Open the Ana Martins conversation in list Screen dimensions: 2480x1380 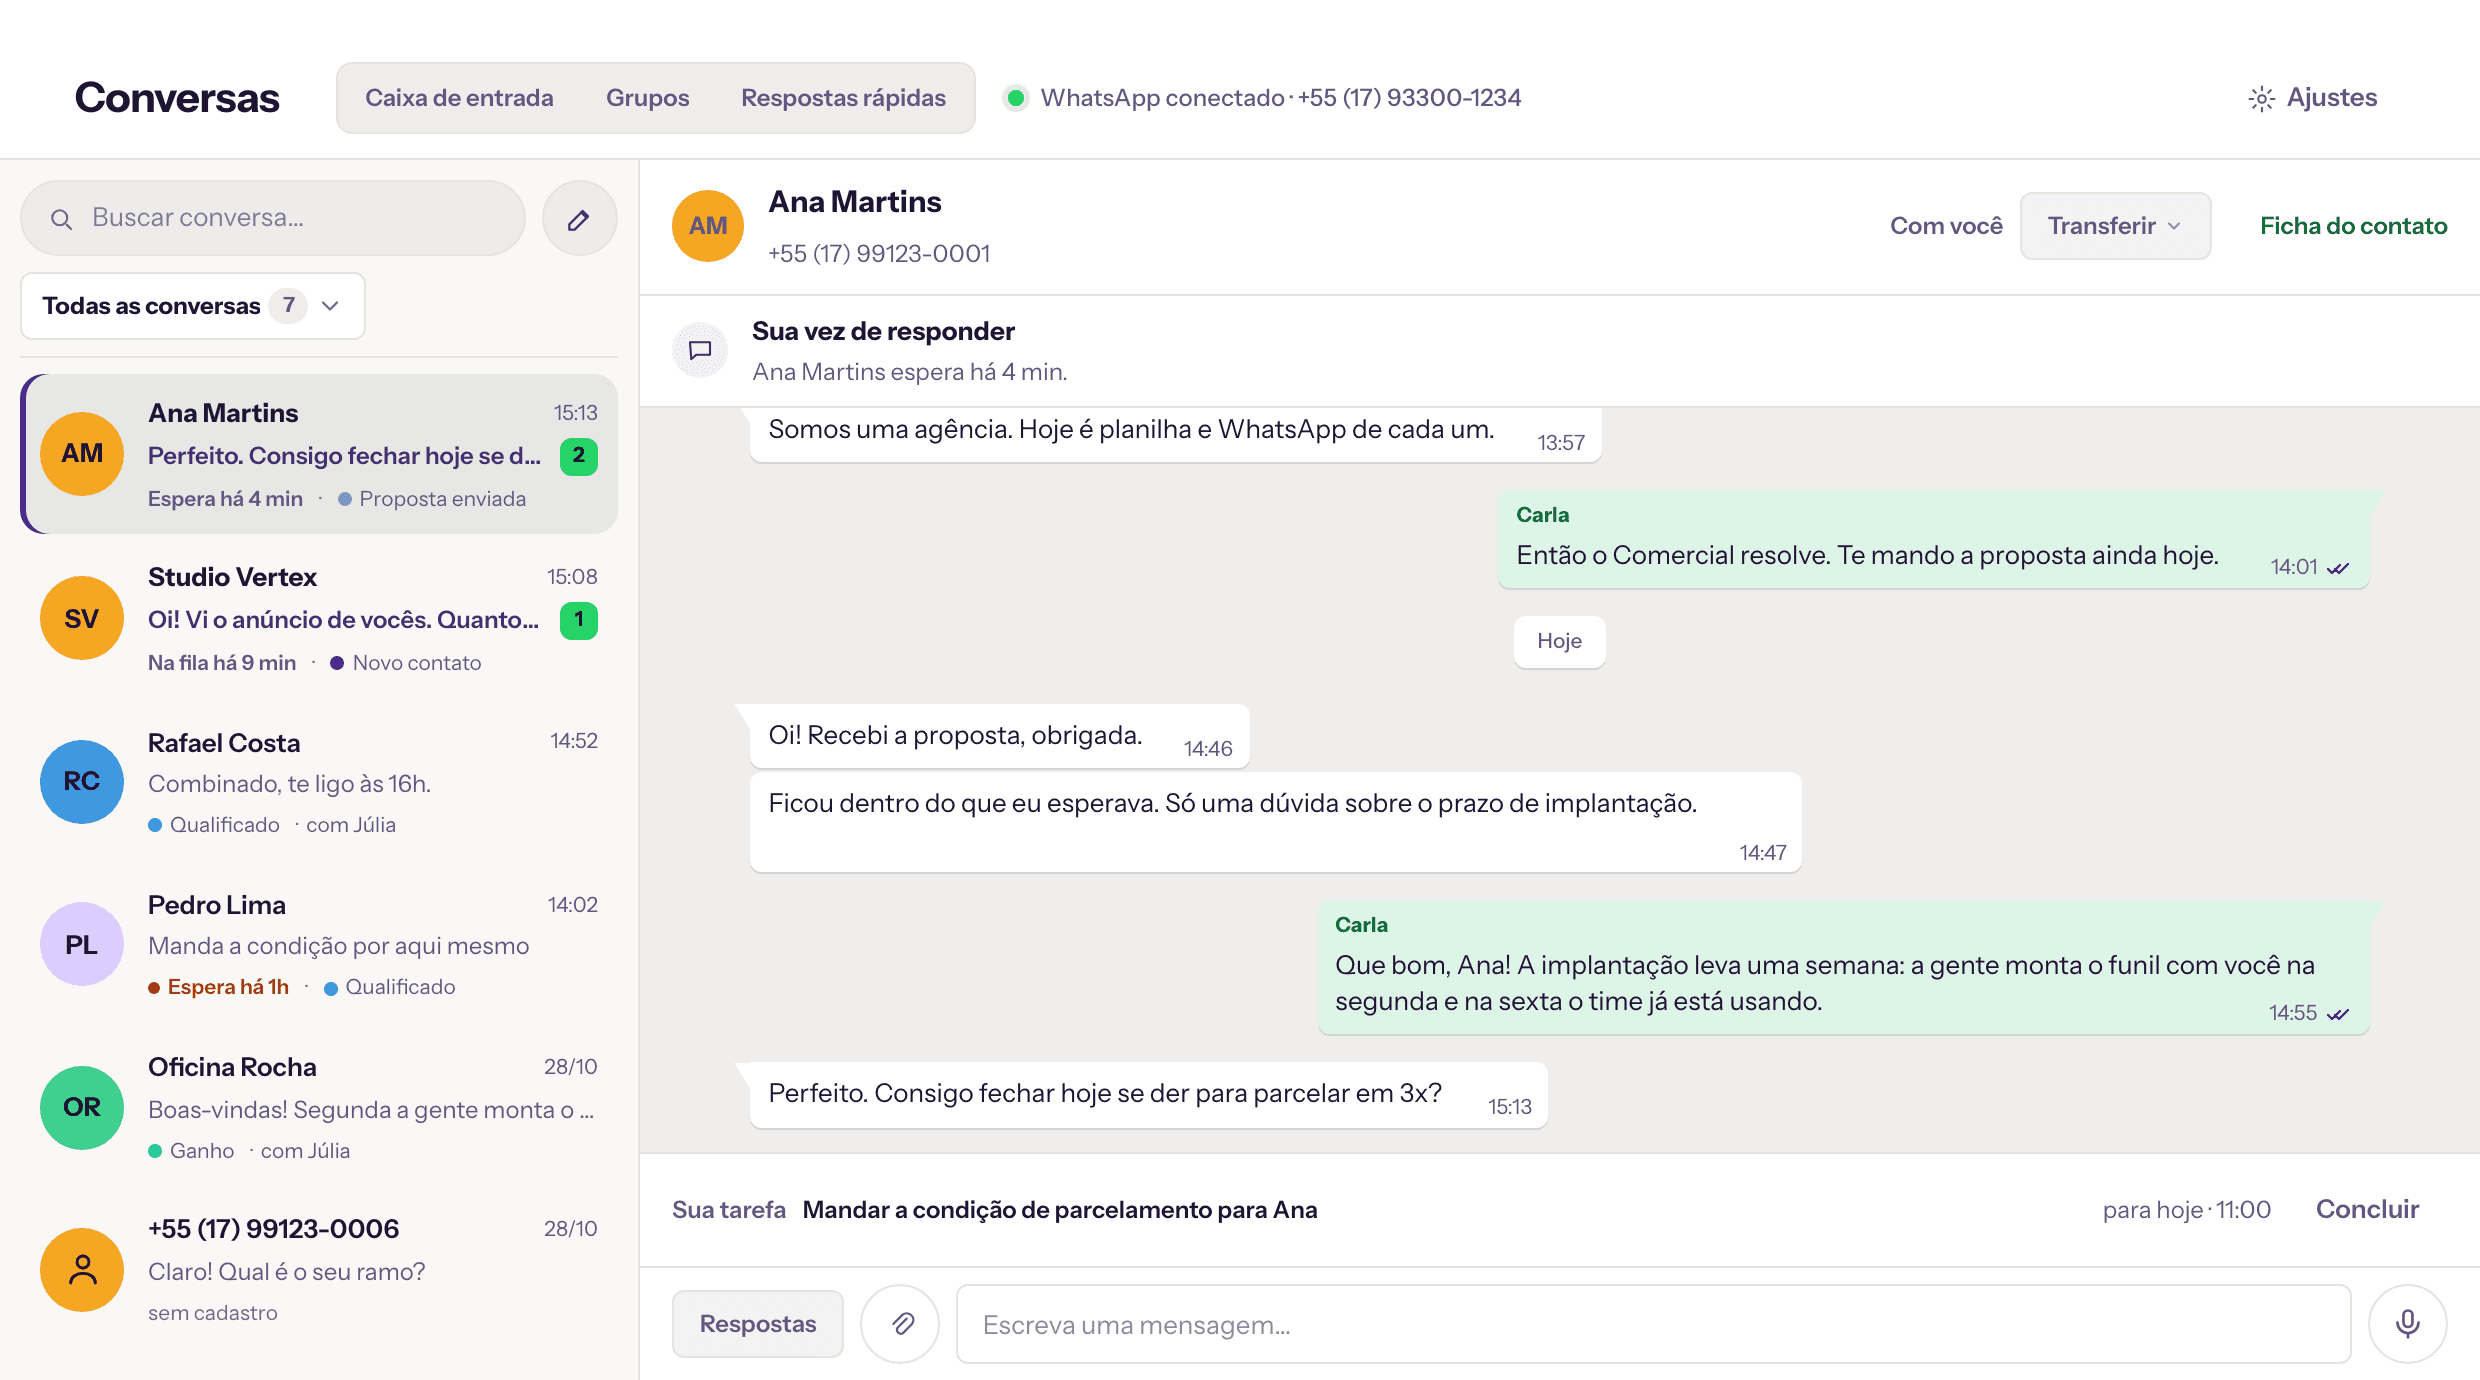tap(320, 454)
